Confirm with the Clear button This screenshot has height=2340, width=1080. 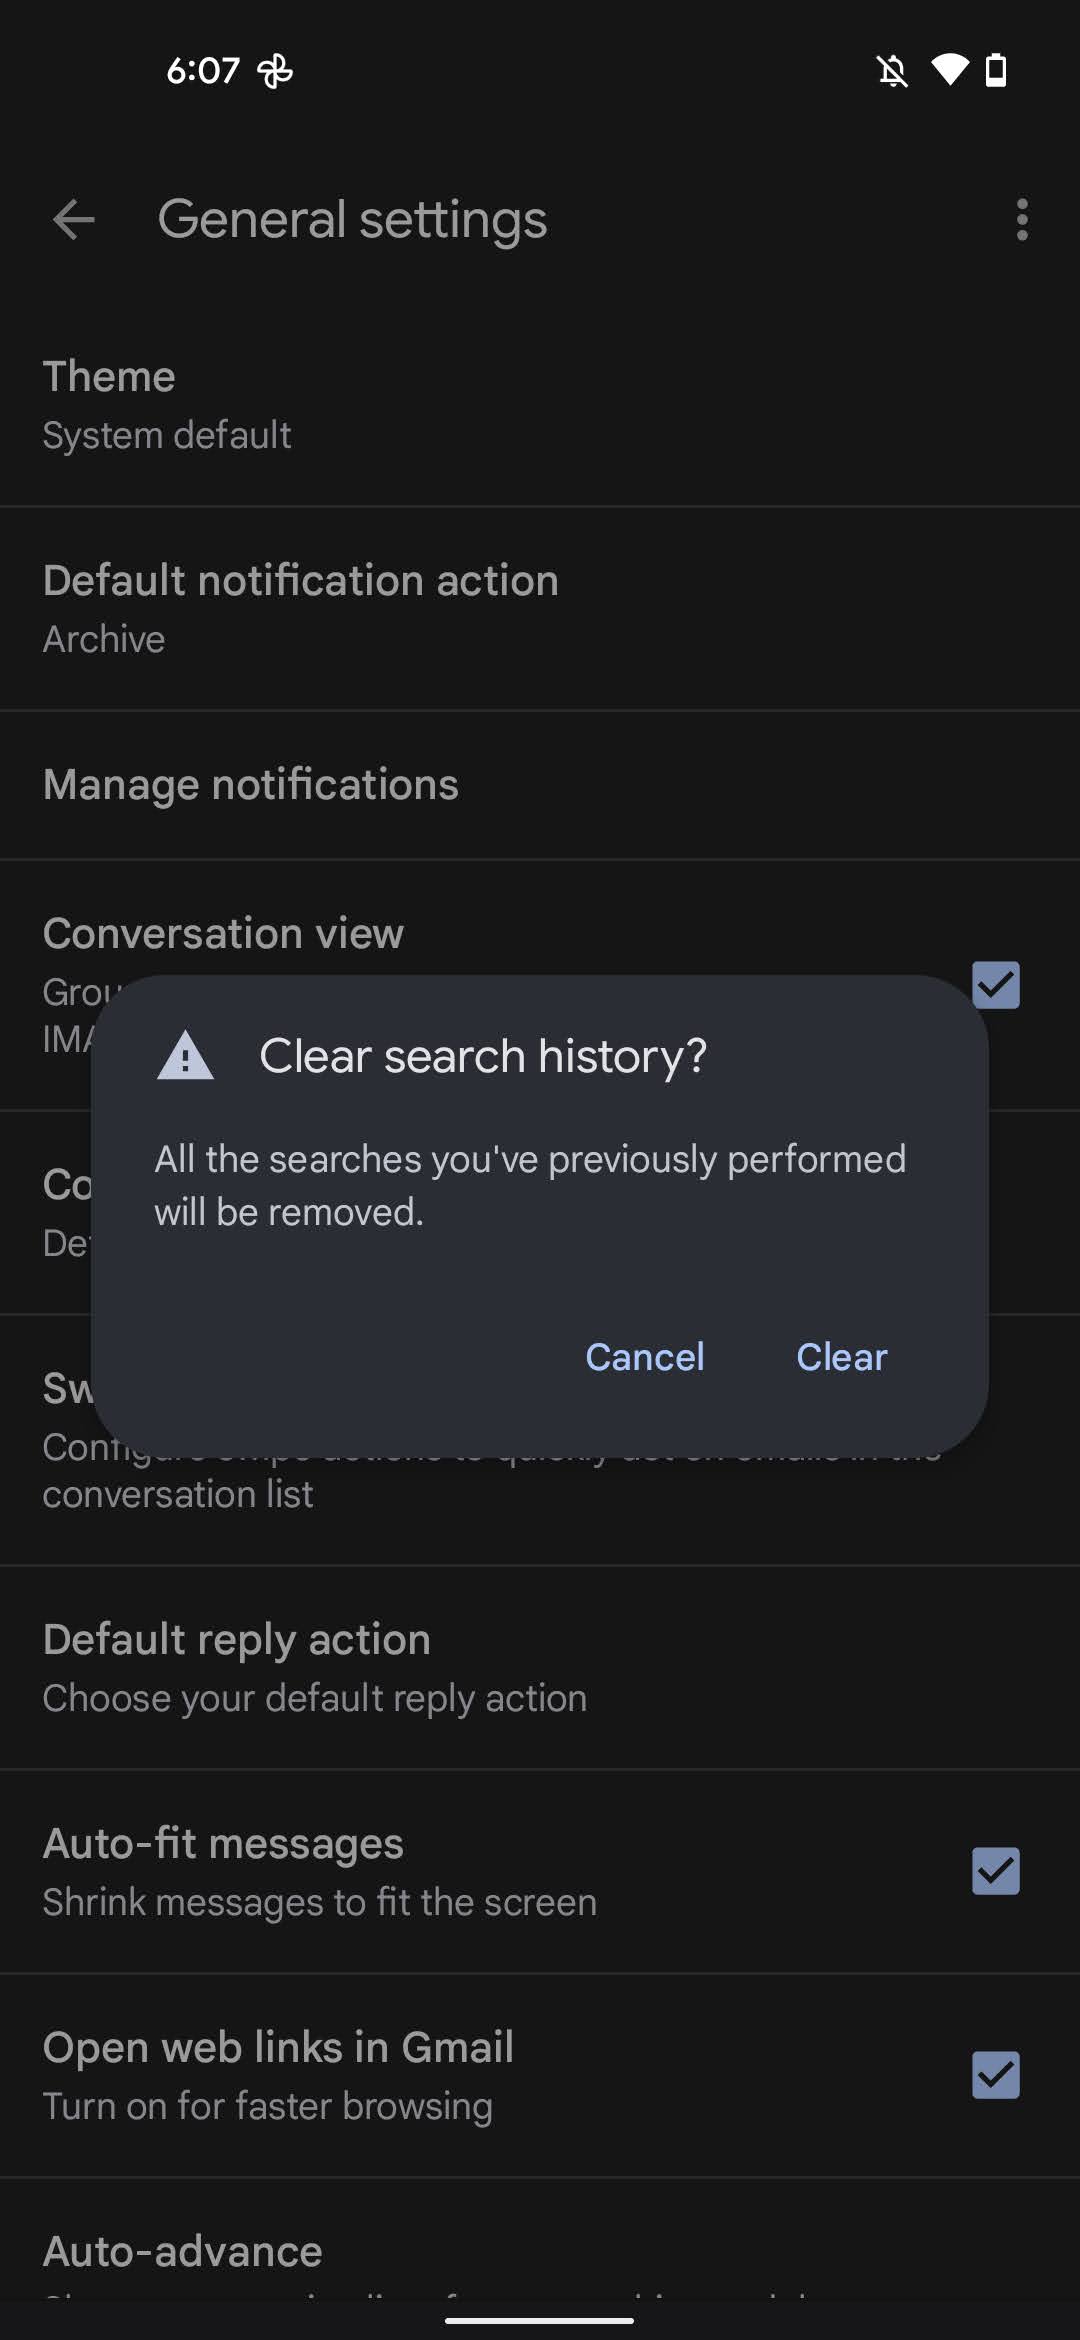click(x=841, y=1357)
